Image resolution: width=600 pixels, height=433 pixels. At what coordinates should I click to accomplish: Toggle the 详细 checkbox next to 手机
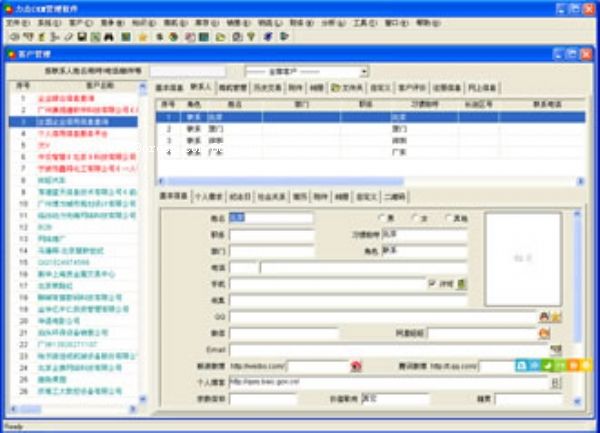click(433, 284)
